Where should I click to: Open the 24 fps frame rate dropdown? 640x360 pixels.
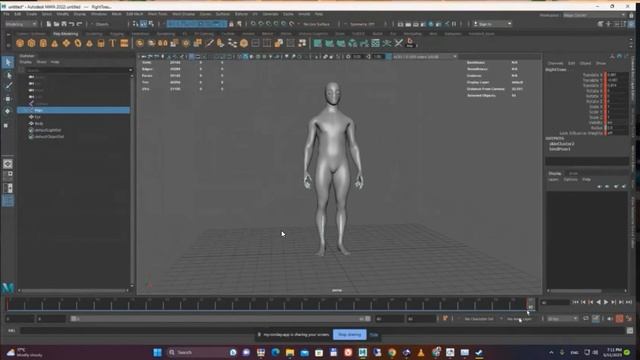[563, 319]
